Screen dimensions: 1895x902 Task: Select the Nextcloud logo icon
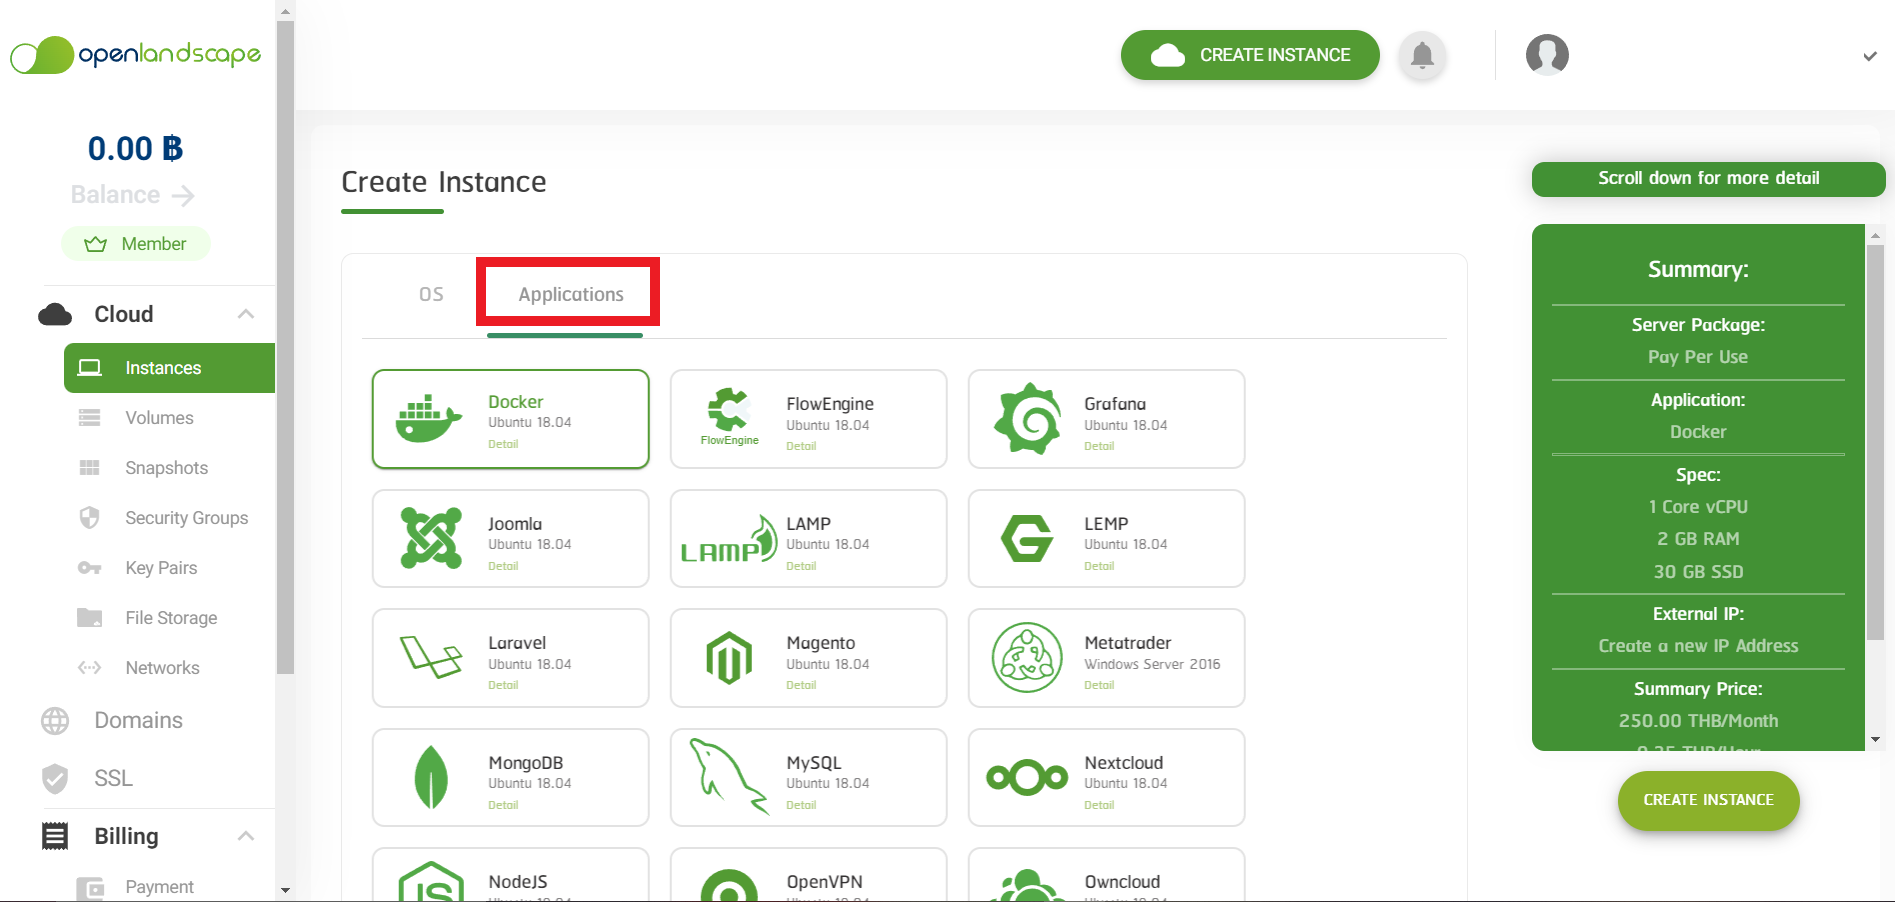1027,777
